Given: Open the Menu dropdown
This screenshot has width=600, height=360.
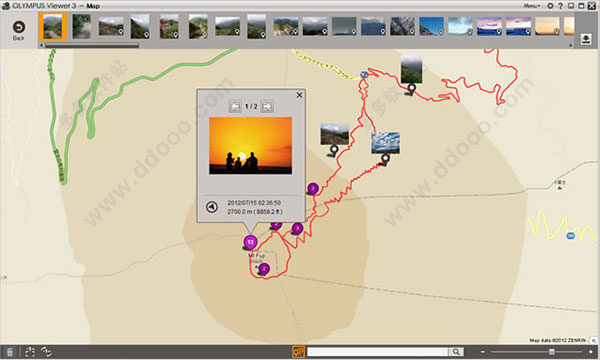Looking at the screenshot, I should coord(532,6).
